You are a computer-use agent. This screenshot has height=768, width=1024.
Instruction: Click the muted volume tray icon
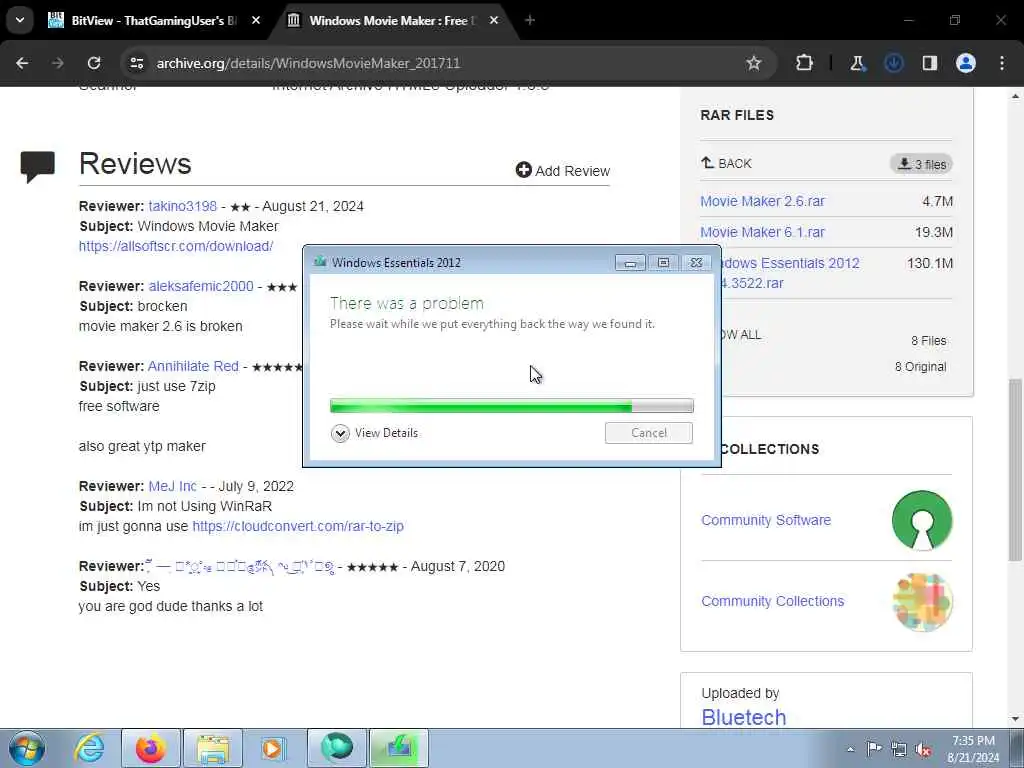pyautogui.click(x=923, y=749)
